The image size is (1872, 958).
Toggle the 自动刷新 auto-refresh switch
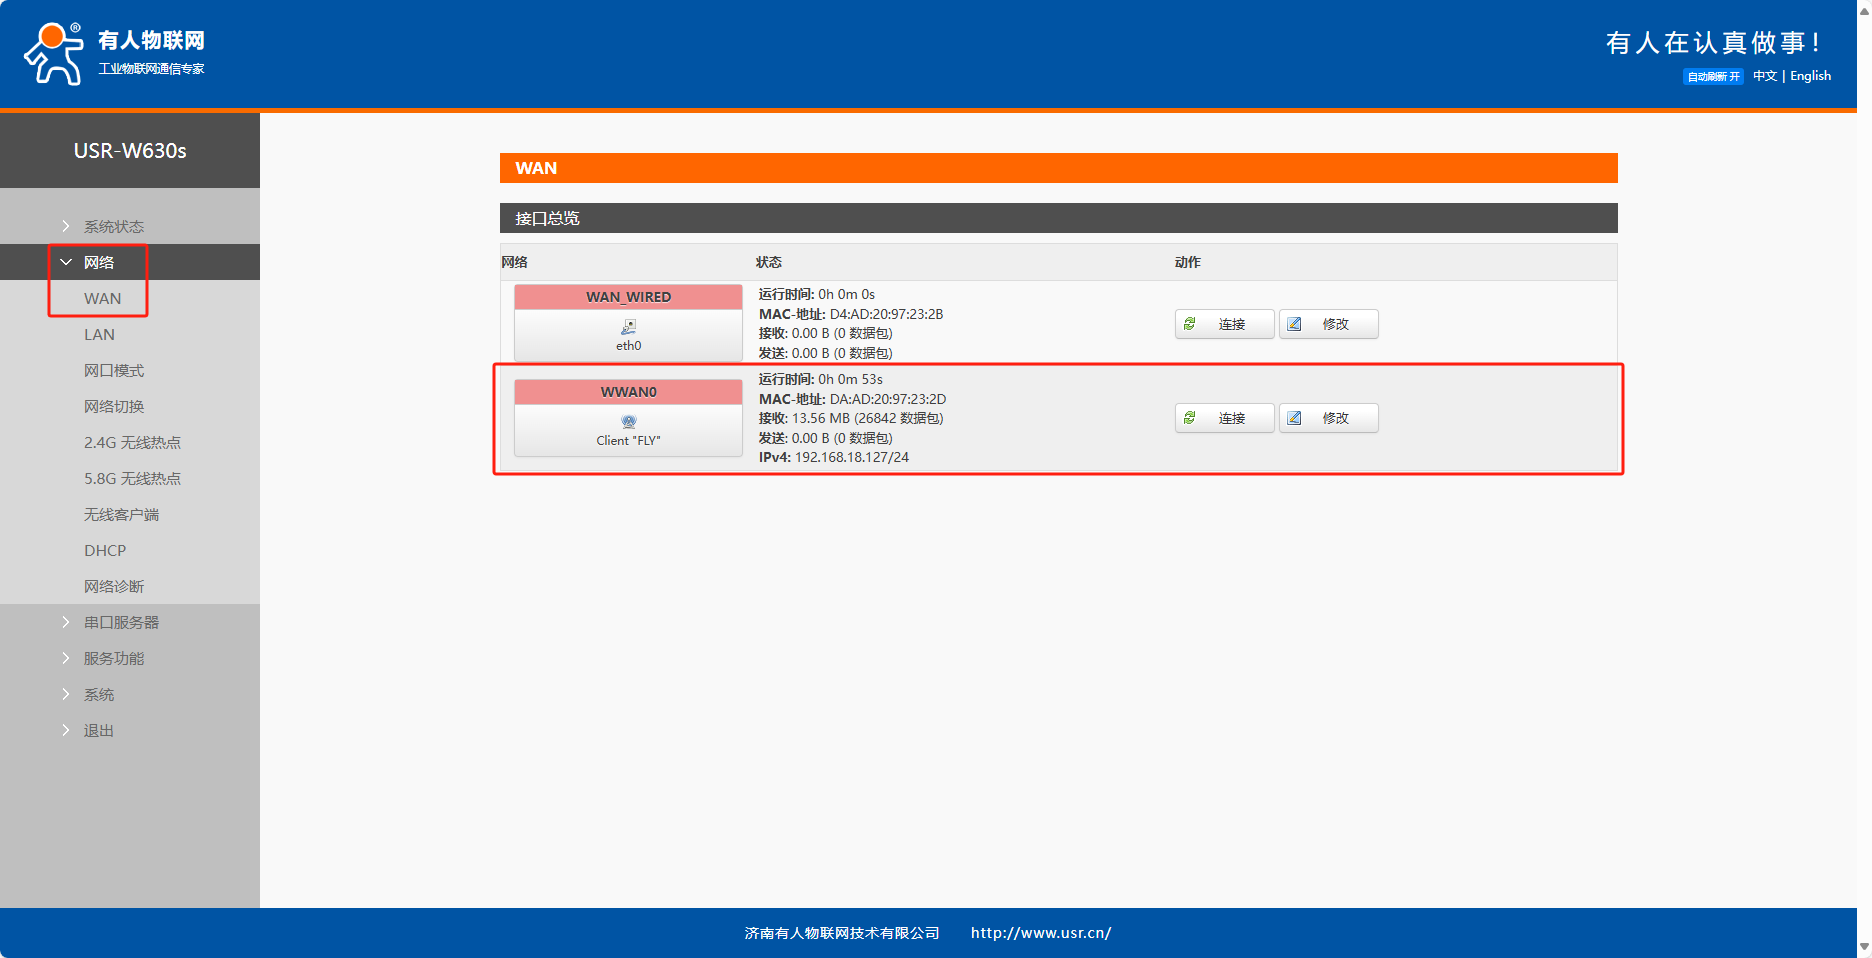[x=1713, y=77]
